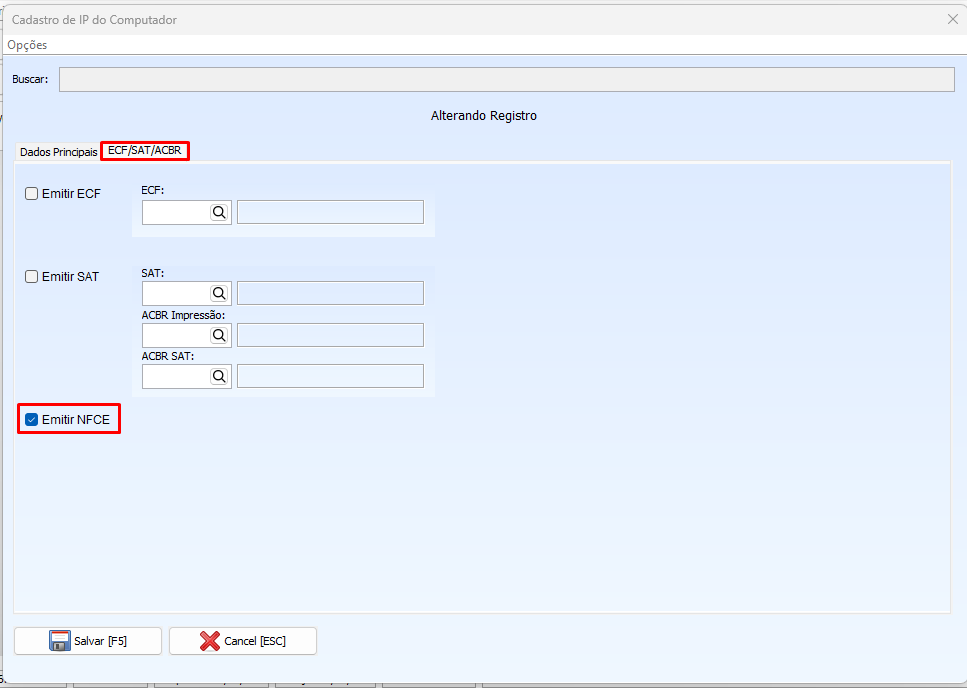Open the Opções menu
This screenshot has width=967, height=688.
point(27,45)
